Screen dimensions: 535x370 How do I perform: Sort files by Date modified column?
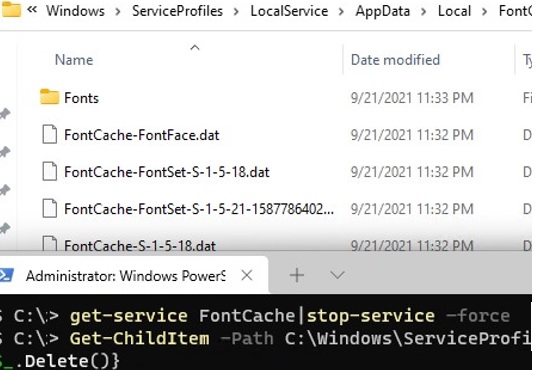coord(395,60)
